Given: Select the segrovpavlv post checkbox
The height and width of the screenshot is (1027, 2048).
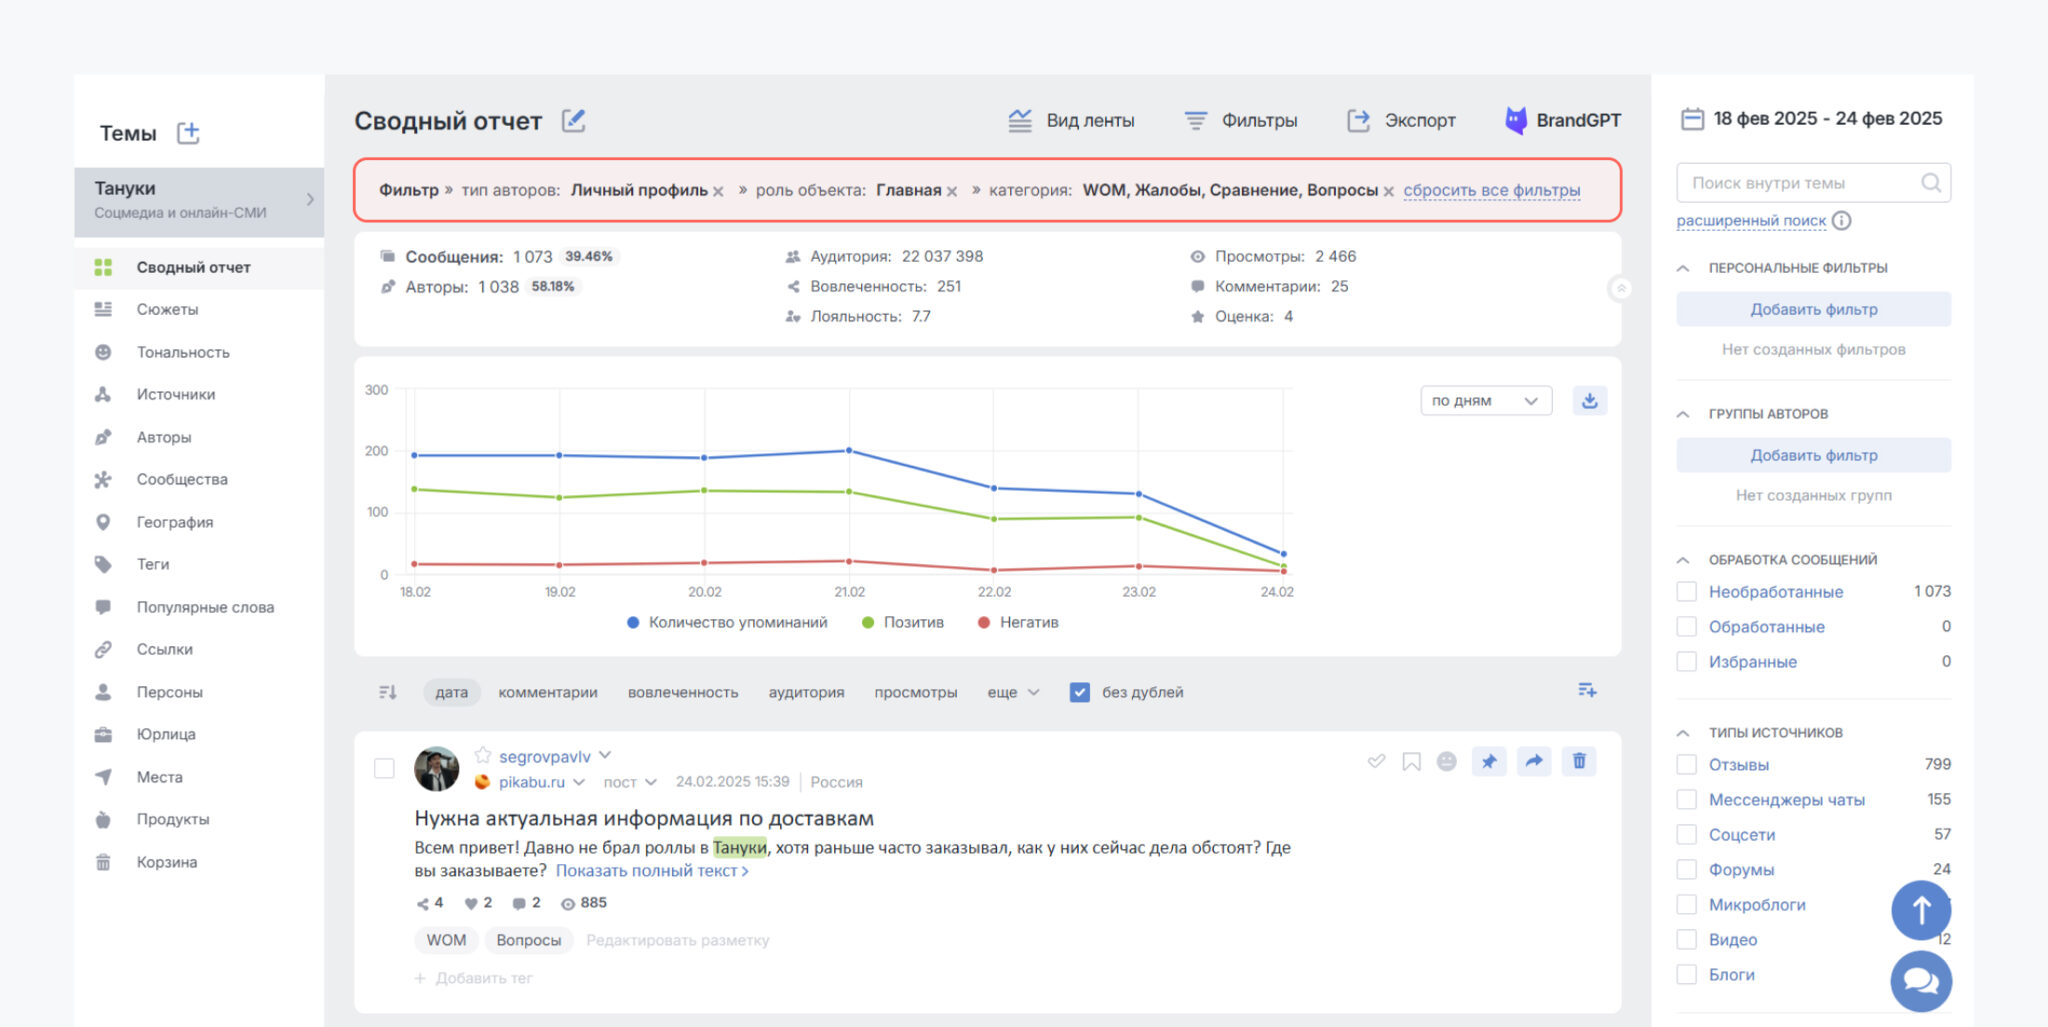Looking at the screenshot, I should point(384,768).
